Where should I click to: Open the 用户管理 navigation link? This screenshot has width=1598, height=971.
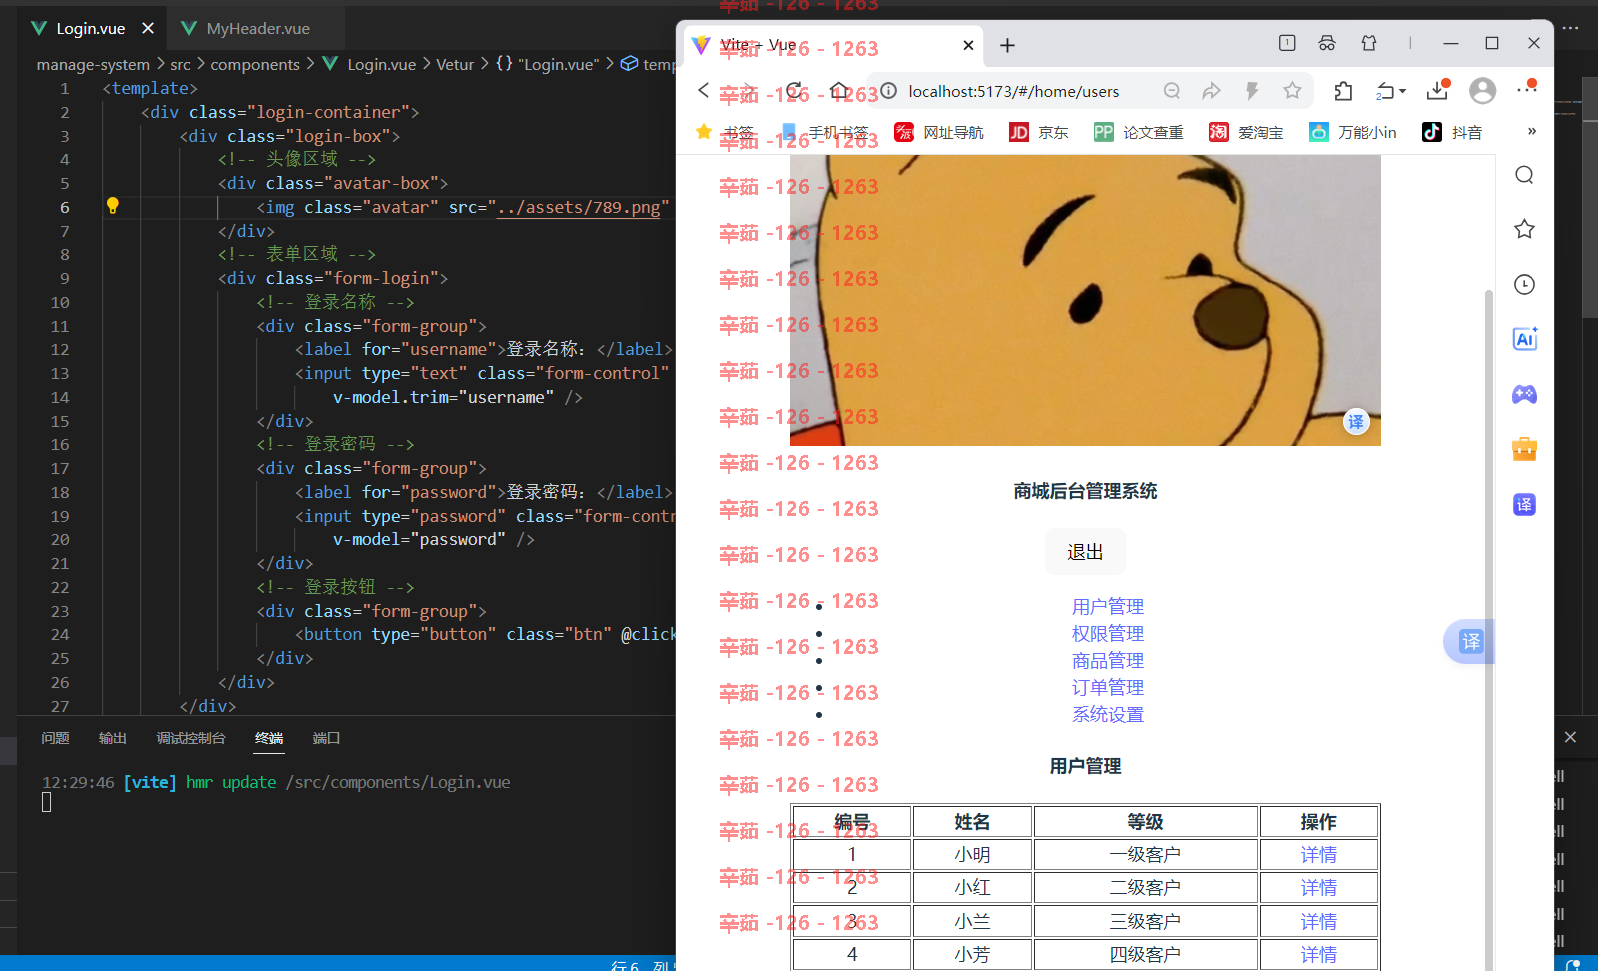[1108, 607]
